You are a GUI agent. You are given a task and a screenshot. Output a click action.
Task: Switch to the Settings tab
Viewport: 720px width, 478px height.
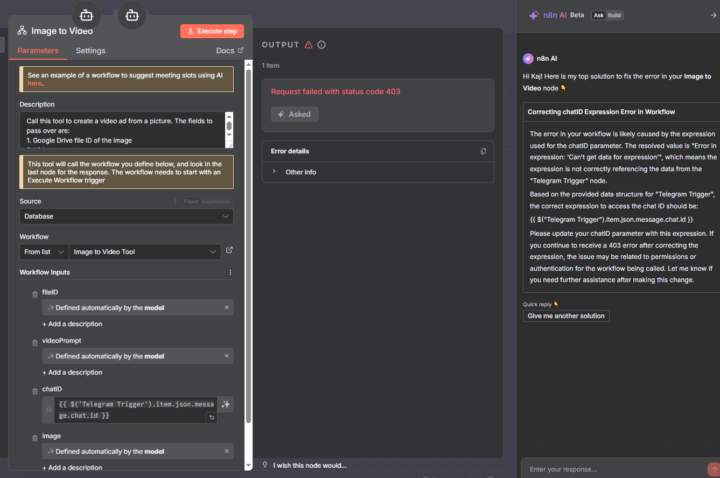(90, 51)
